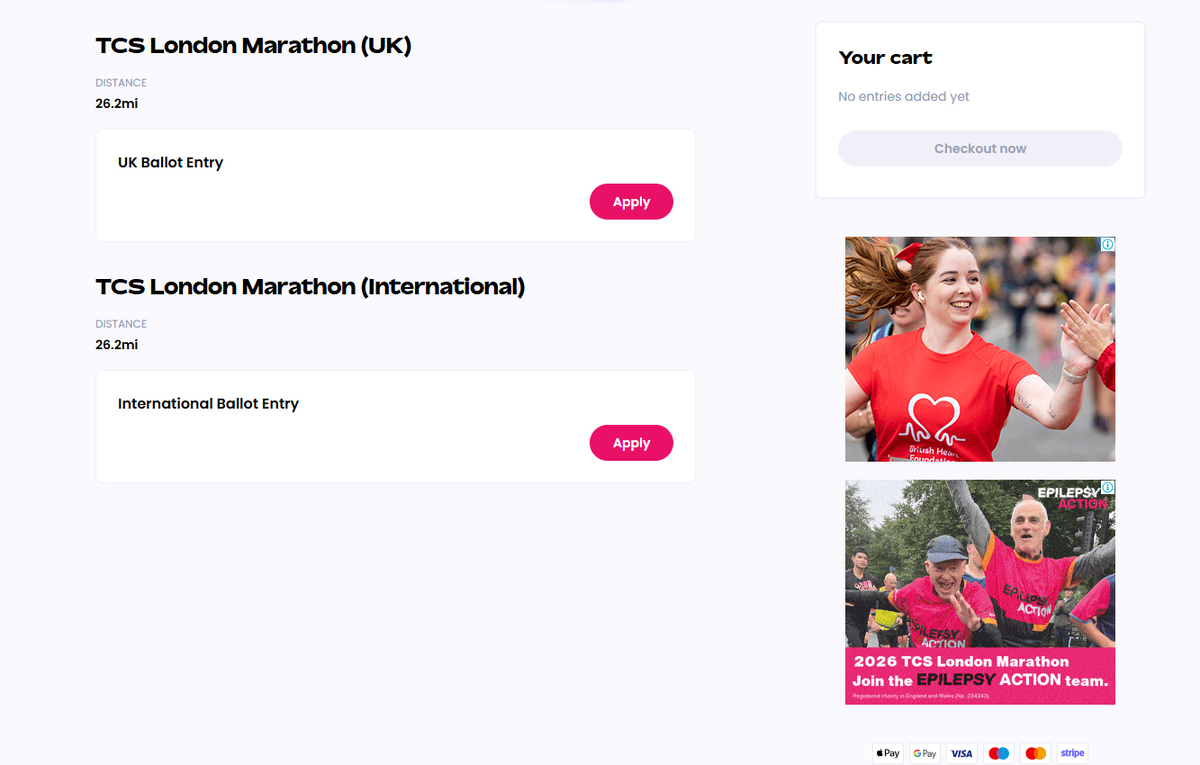Click the Stripe payment icon

click(1073, 753)
